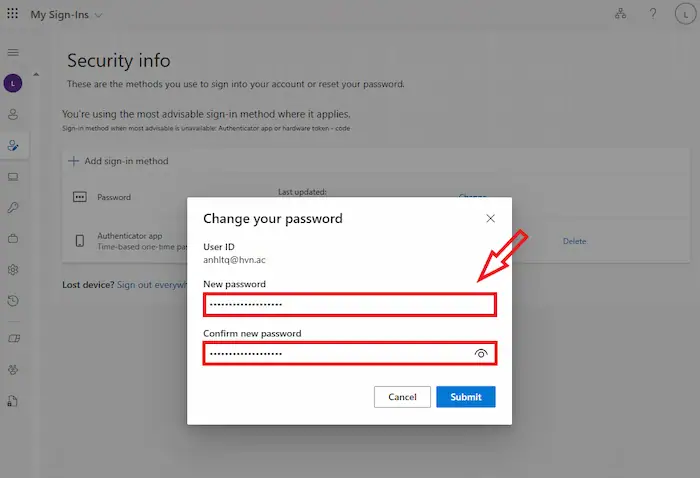Open the recent activity history sidebar icon
700x478 pixels.
pyautogui.click(x=13, y=300)
